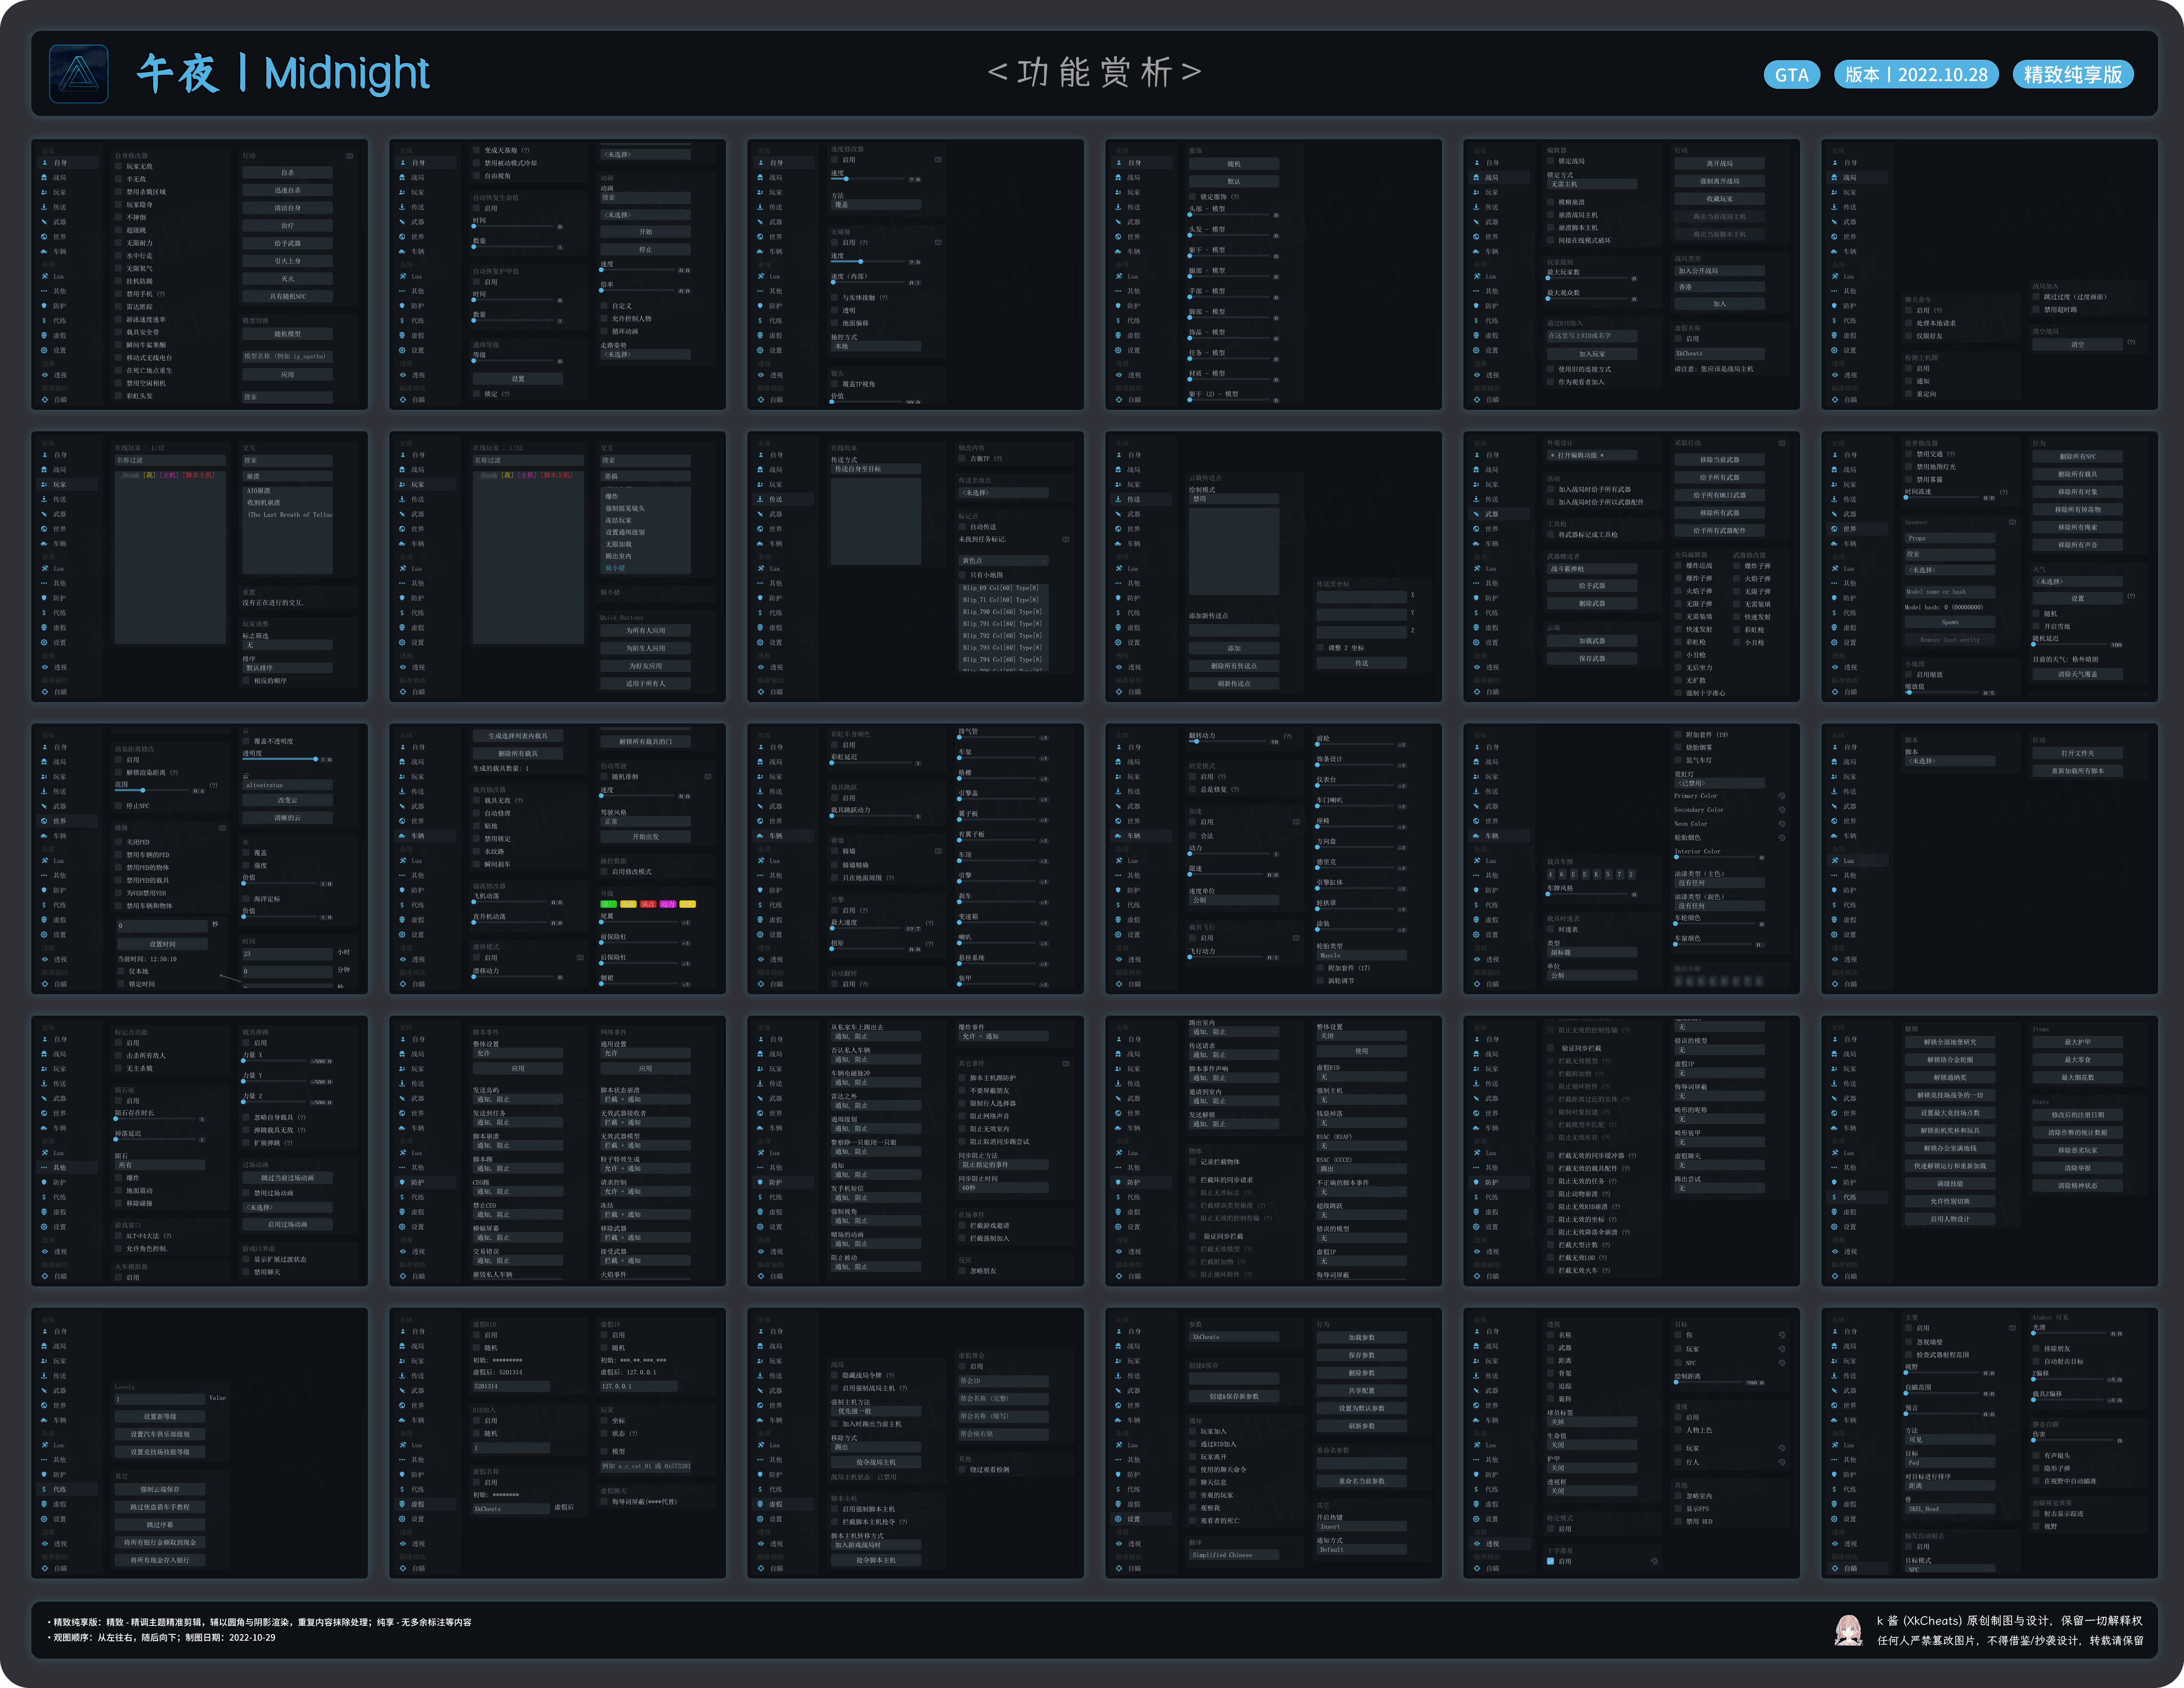
Task: Click 其他 dots icon in 自动恢复生命值 panel
Action: (x=403, y=291)
